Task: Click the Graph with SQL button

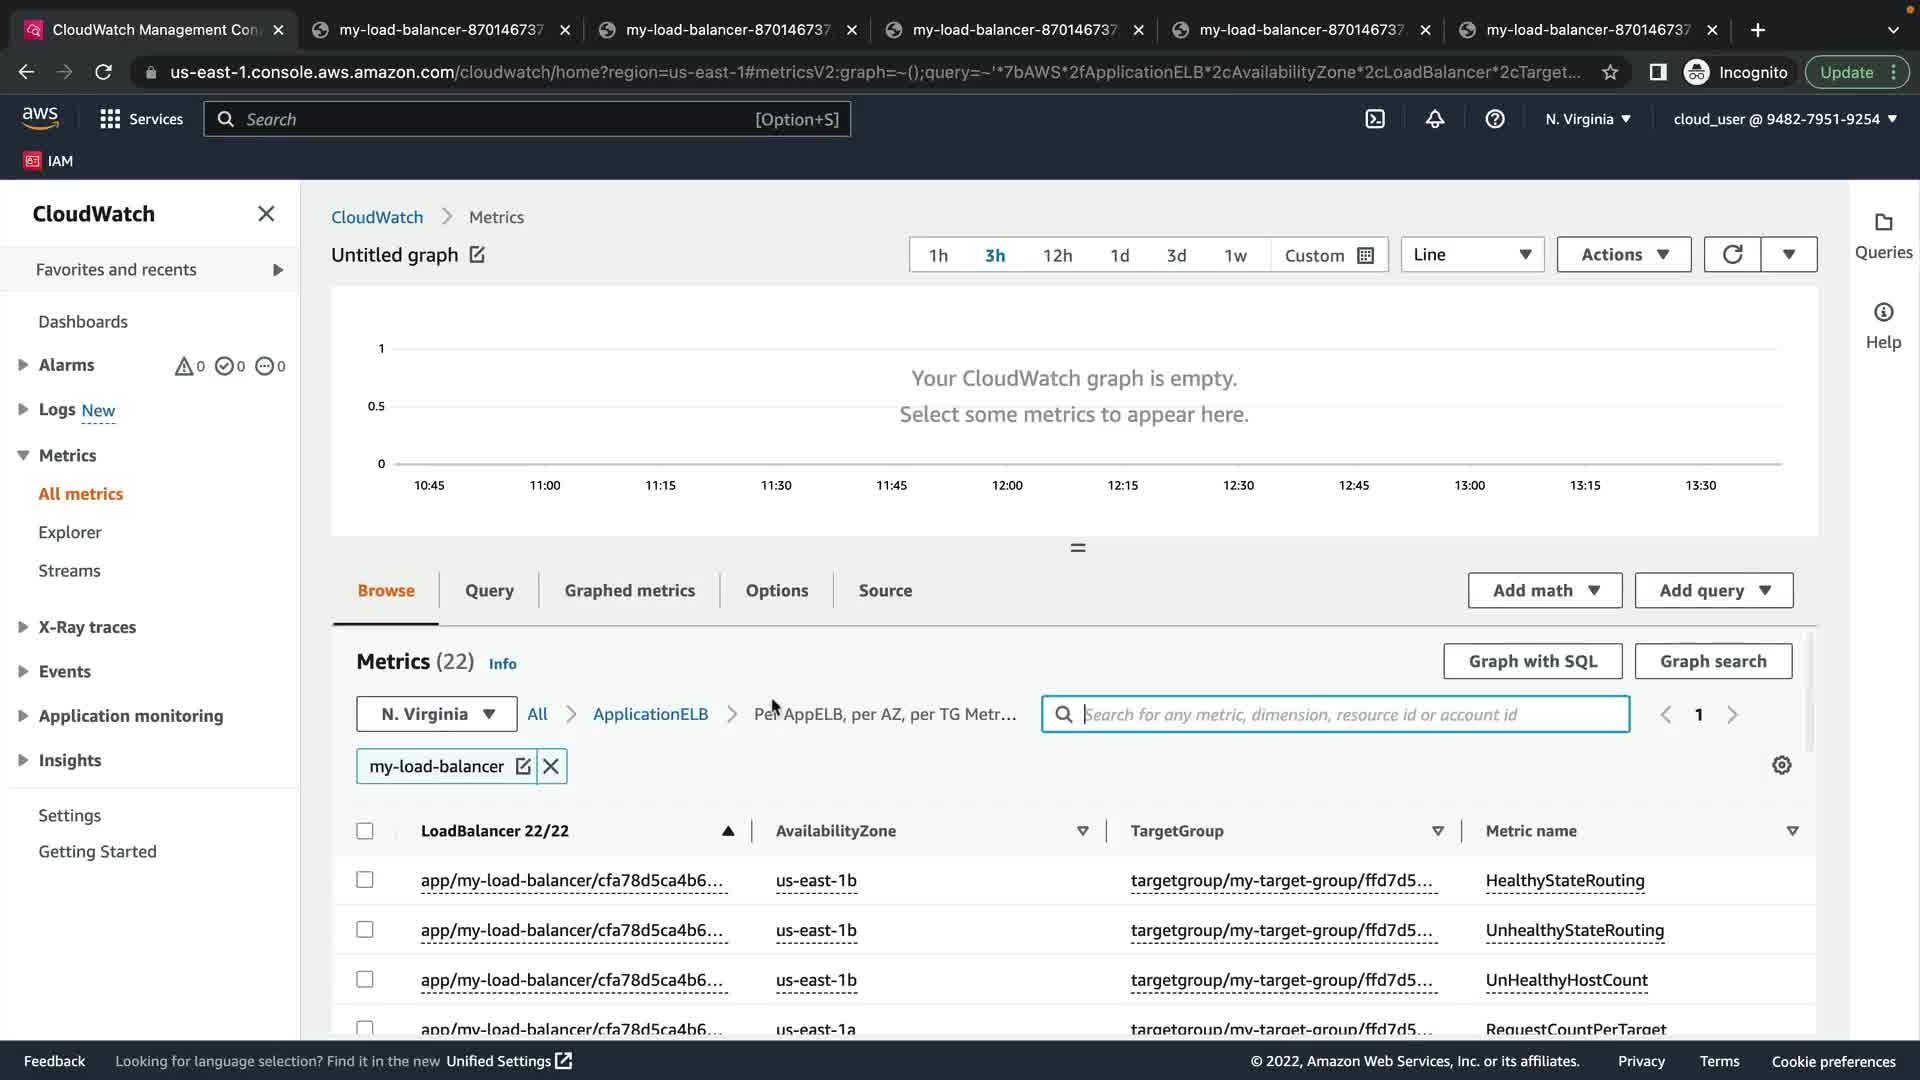Action: pyautogui.click(x=1532, y=661)
